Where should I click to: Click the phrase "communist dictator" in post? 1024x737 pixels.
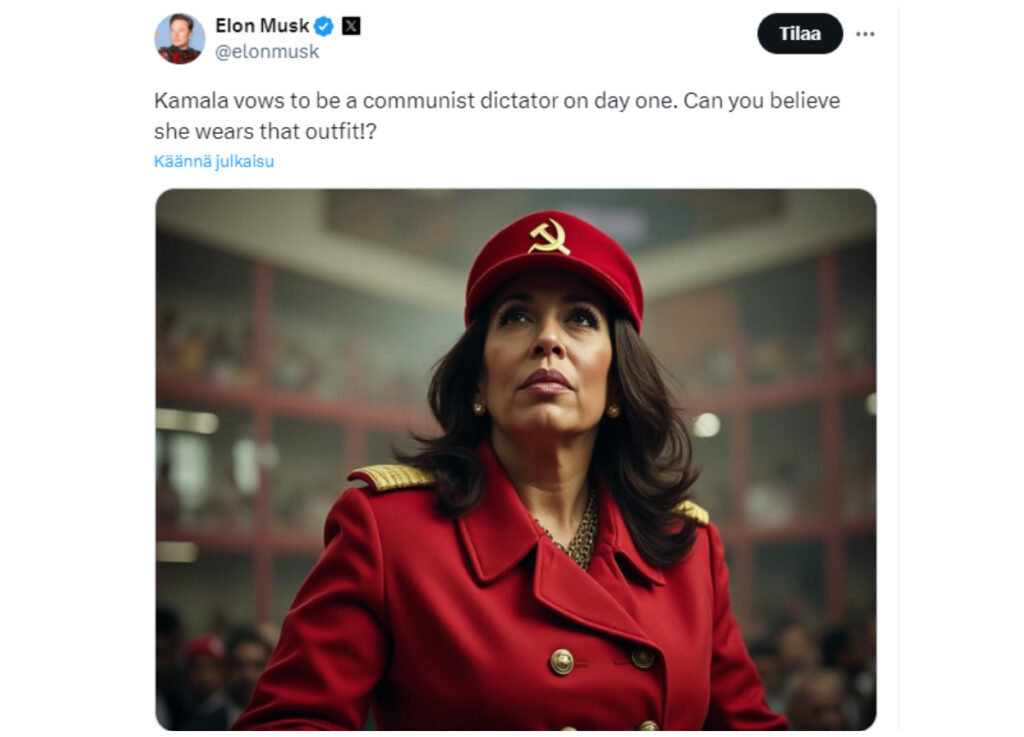click(x=461, y=101)
